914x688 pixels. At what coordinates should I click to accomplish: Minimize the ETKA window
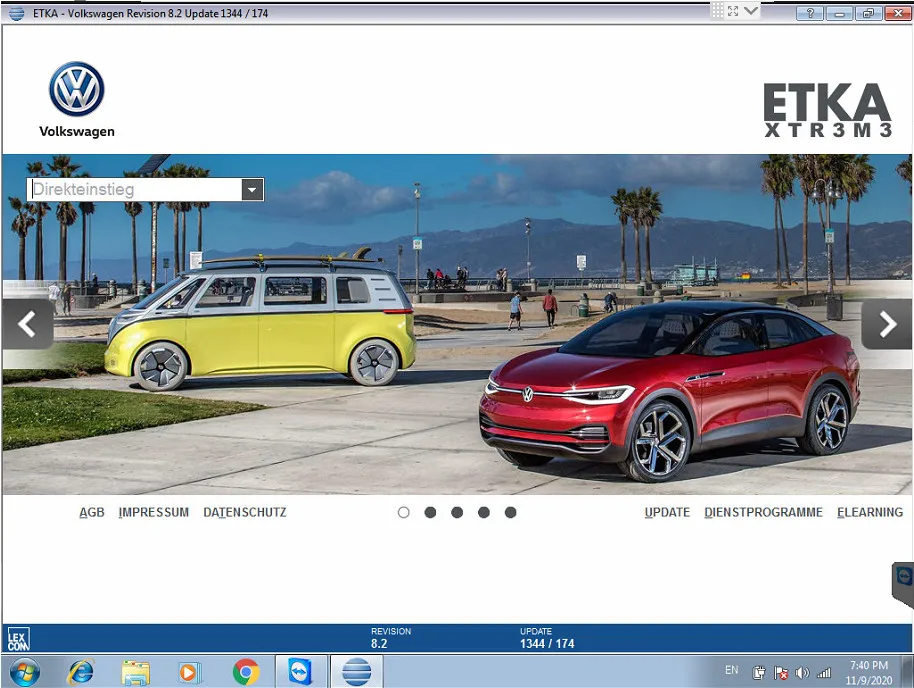tap(839, 13)
